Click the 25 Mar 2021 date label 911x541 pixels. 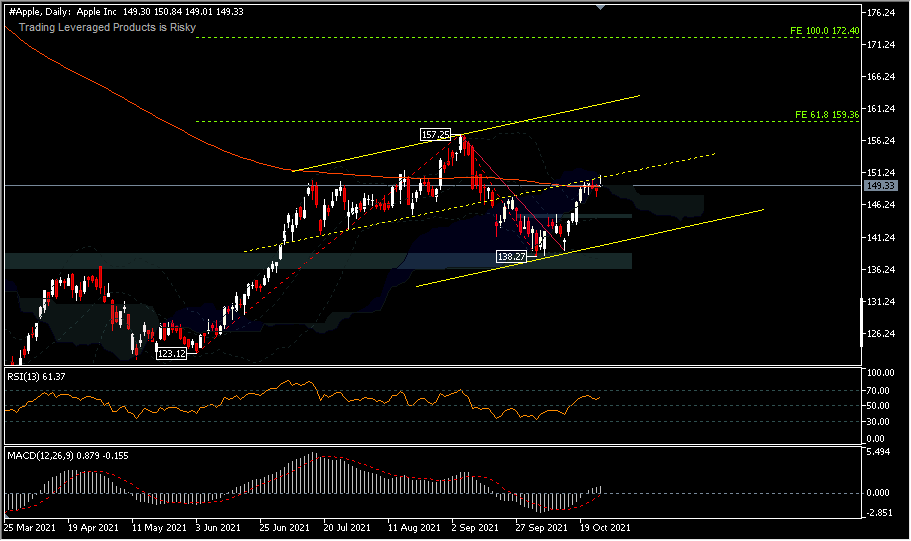(30, 528)
